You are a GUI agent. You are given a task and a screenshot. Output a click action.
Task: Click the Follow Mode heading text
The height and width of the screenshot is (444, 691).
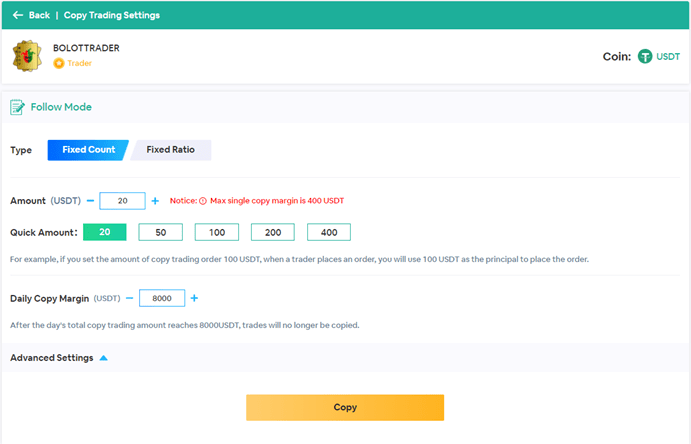pos(61,107)
